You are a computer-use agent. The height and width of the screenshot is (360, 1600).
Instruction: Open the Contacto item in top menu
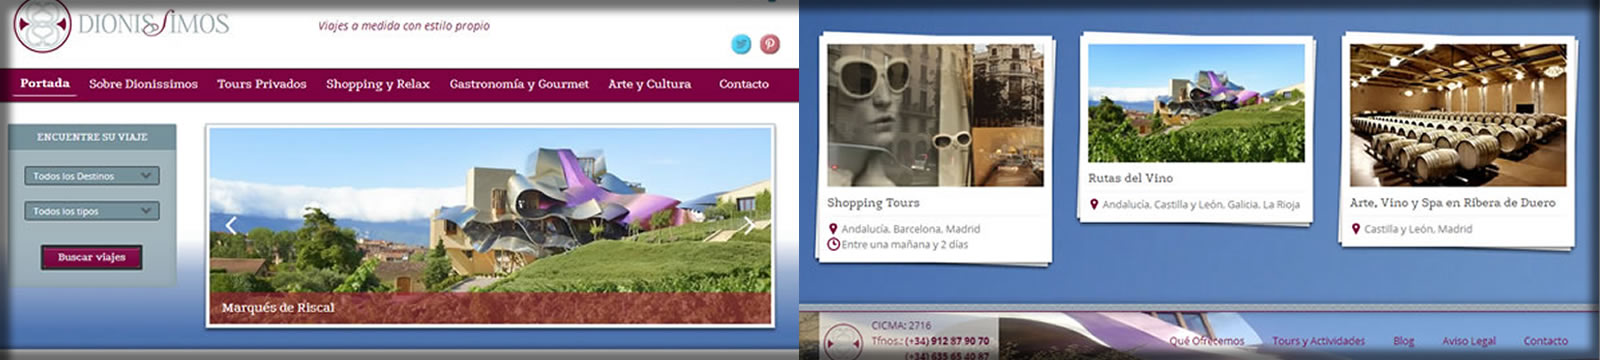(x=744, y=84)
